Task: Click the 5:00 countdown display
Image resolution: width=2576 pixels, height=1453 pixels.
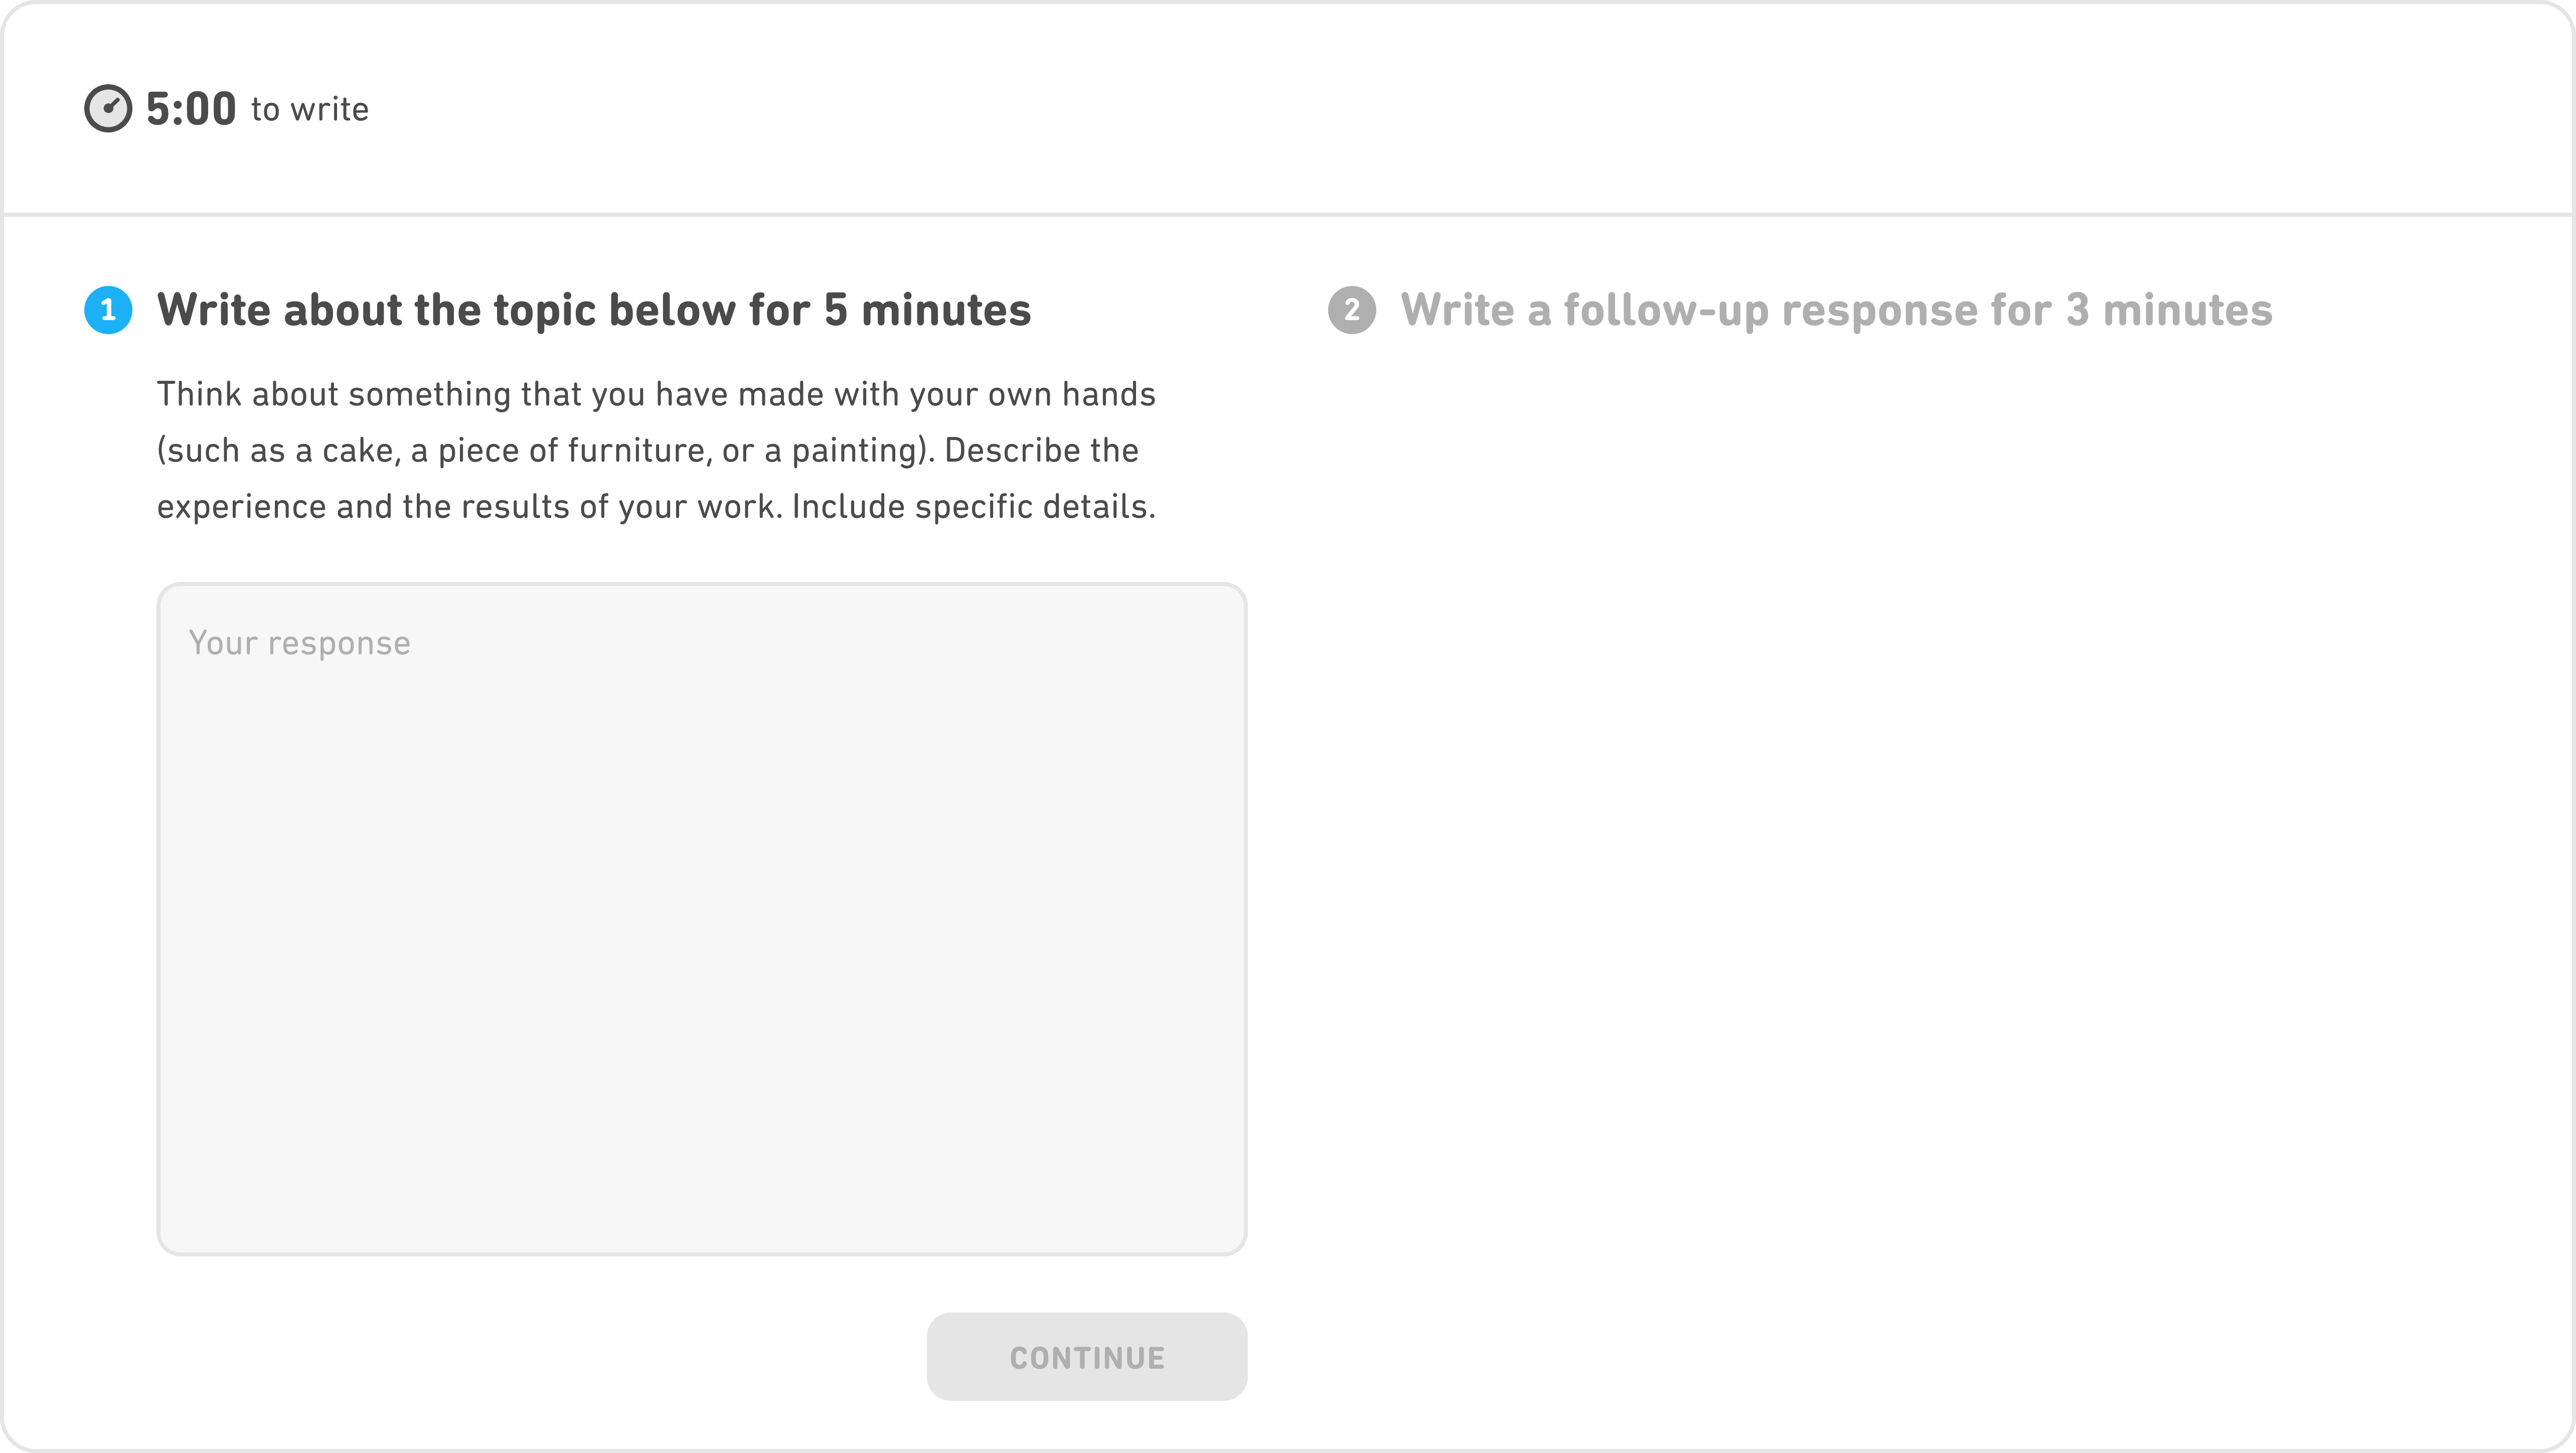Action: (190, 108)
